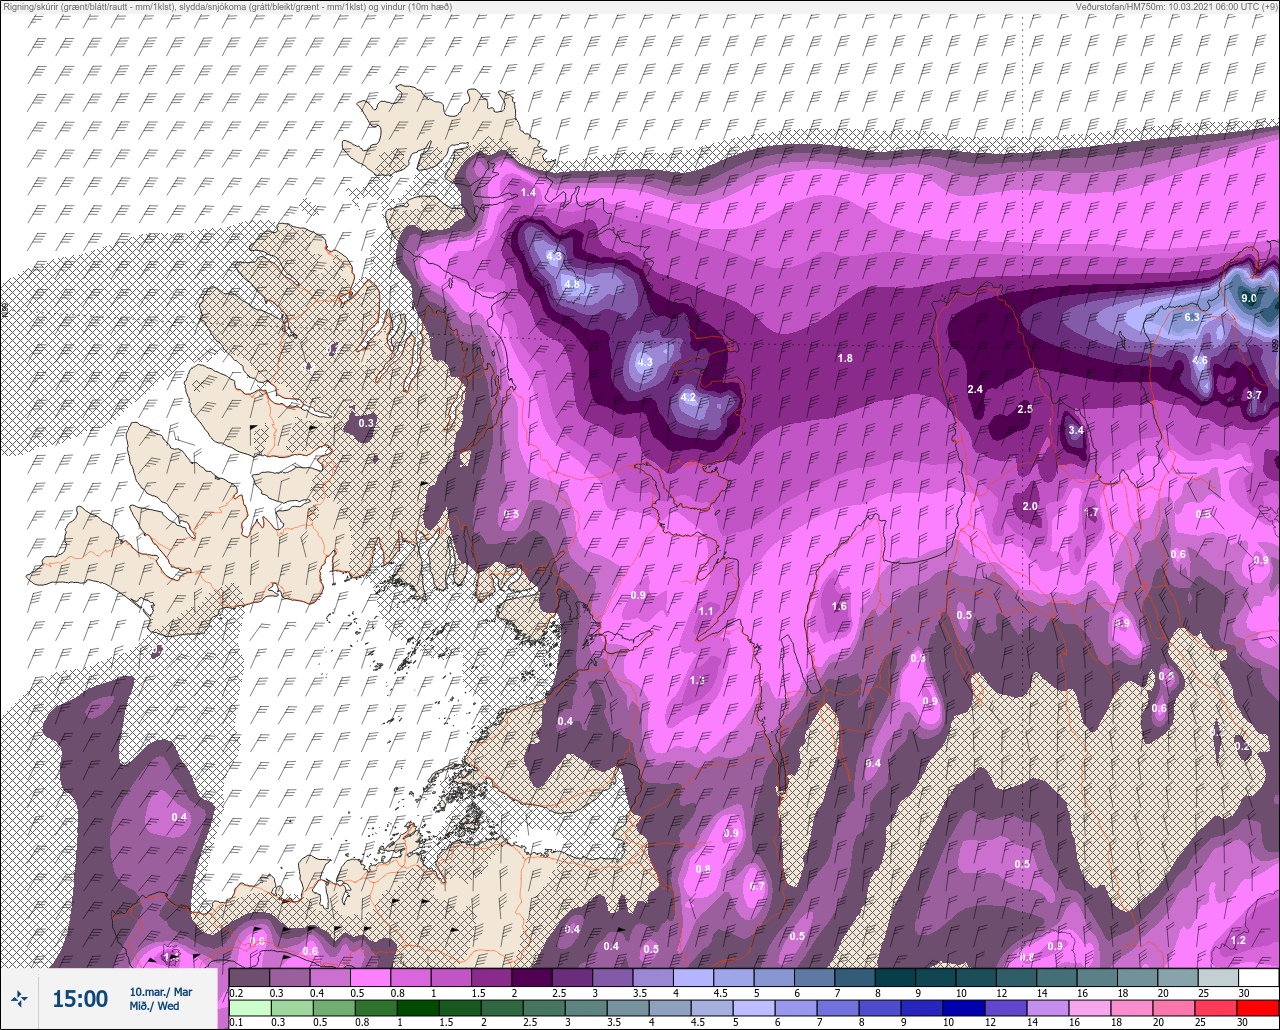
Task: Click the 1.1 precipitation value on the map
Action: coord(706,611)
